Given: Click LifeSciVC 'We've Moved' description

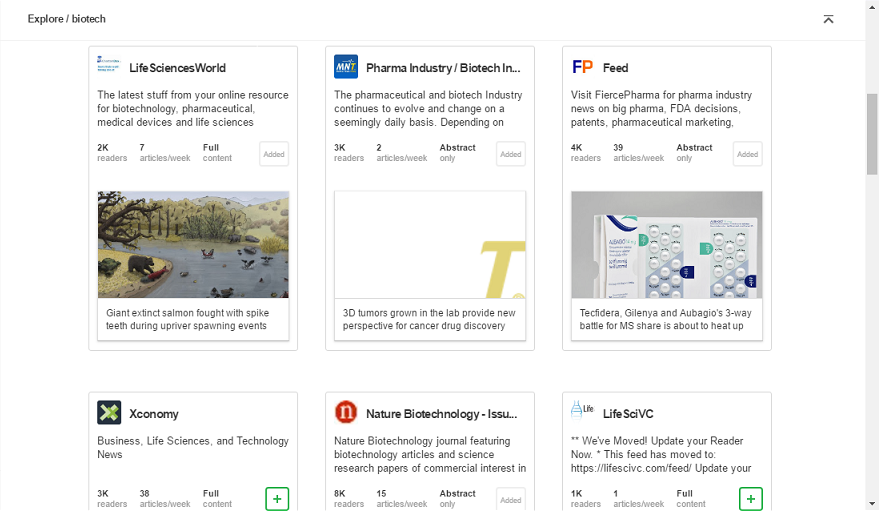Looking at the screenshot, I should 661,454.
